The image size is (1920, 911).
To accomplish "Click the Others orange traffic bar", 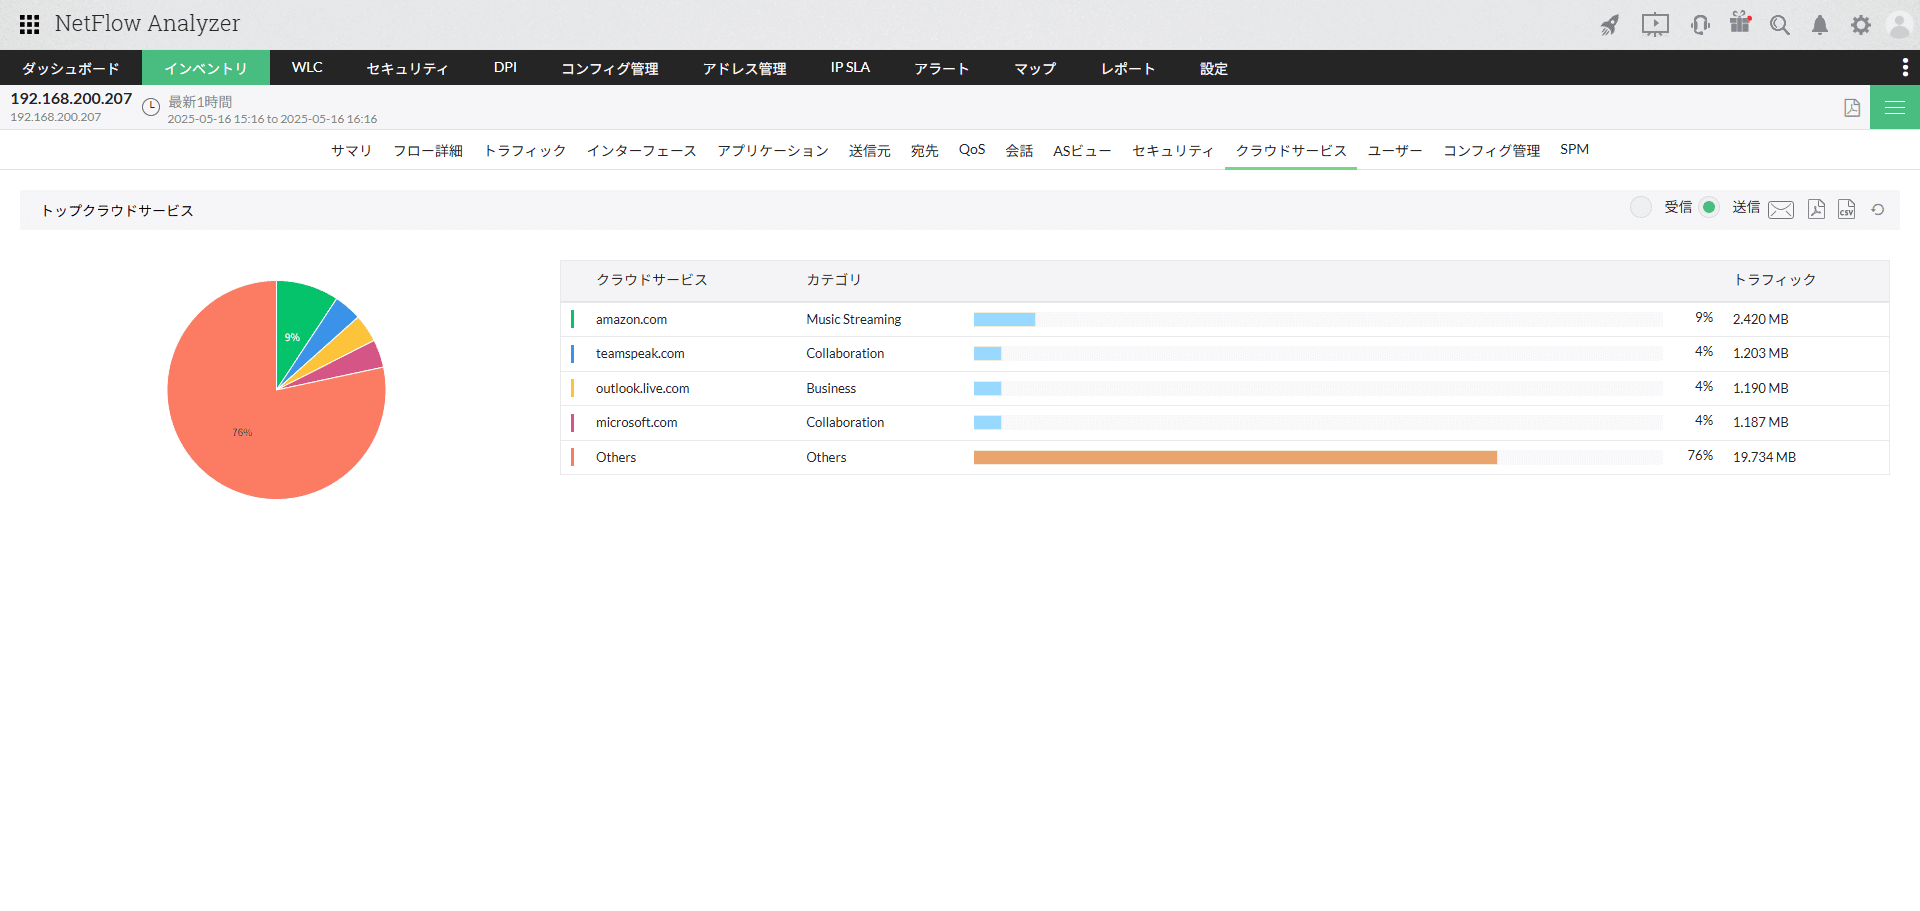I will click(x=1235, y=457).
